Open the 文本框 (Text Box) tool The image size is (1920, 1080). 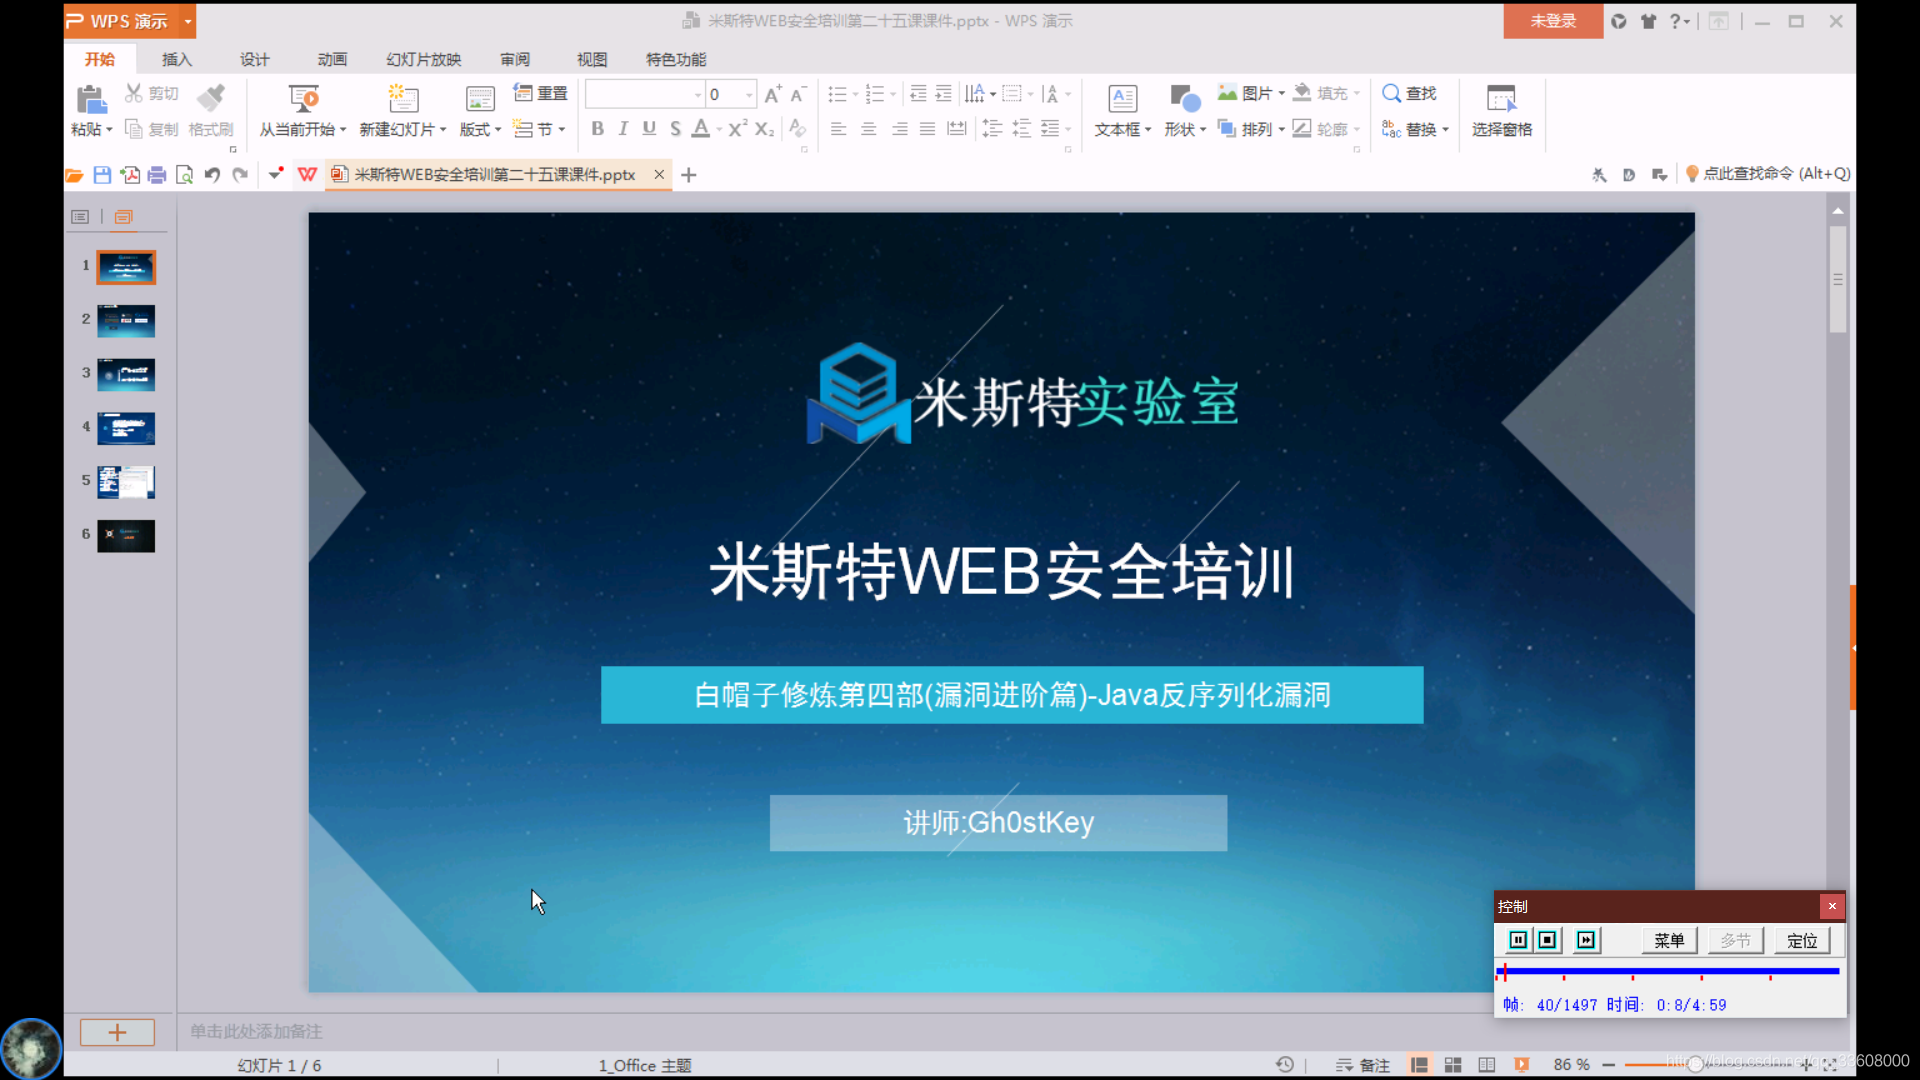pos(1121,110)
